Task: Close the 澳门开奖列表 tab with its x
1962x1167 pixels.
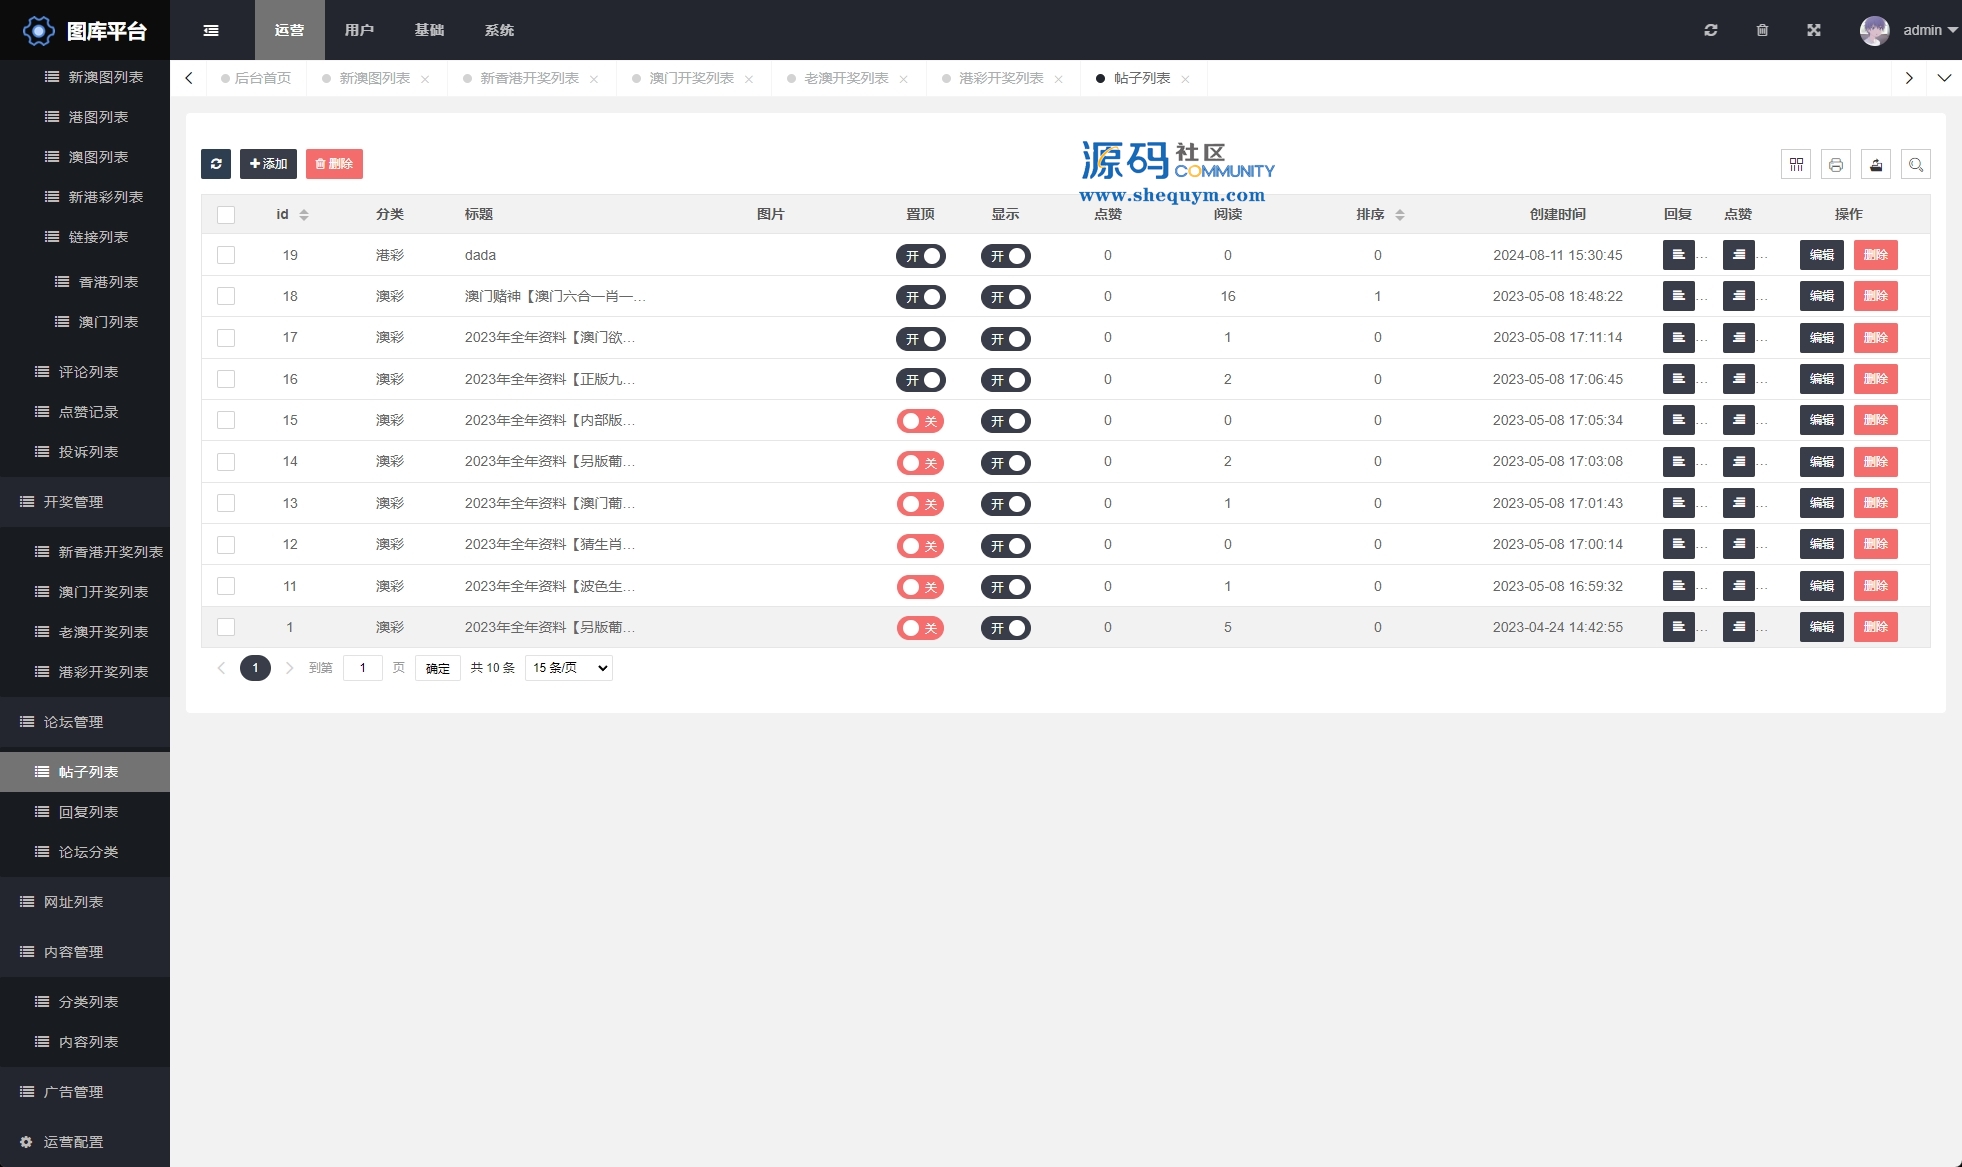Action: click(x=749, y=79)
